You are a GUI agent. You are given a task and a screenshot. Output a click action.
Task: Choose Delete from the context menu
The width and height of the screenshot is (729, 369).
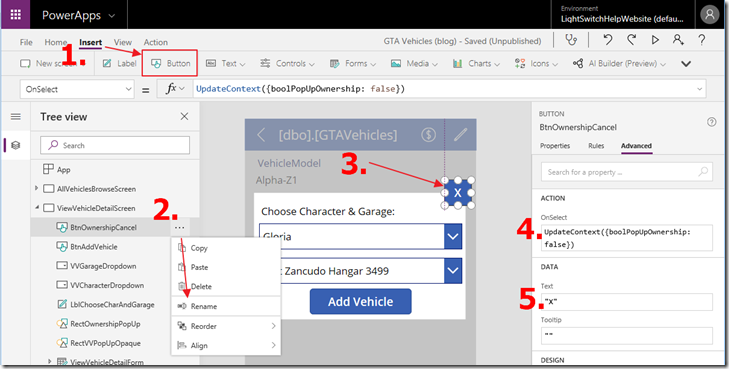tap(226, 287)
